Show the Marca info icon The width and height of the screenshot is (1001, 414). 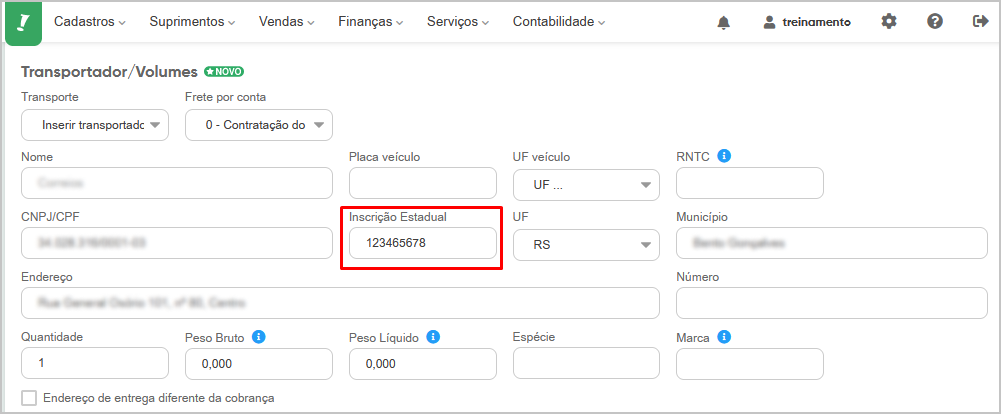pyautogui.click(x=723, y=337)
